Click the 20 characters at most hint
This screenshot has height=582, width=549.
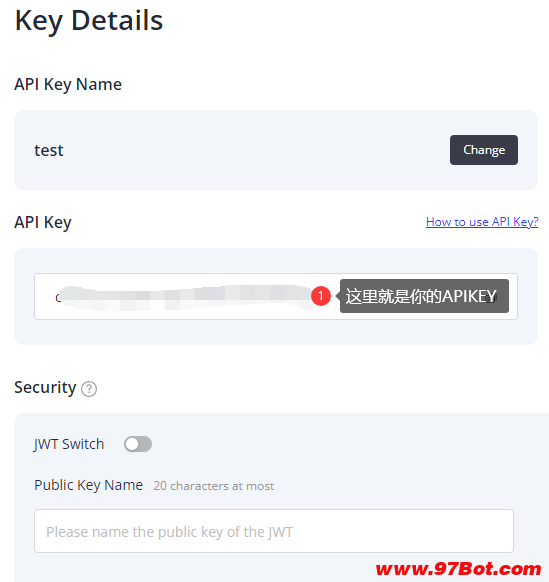[214, 486]
